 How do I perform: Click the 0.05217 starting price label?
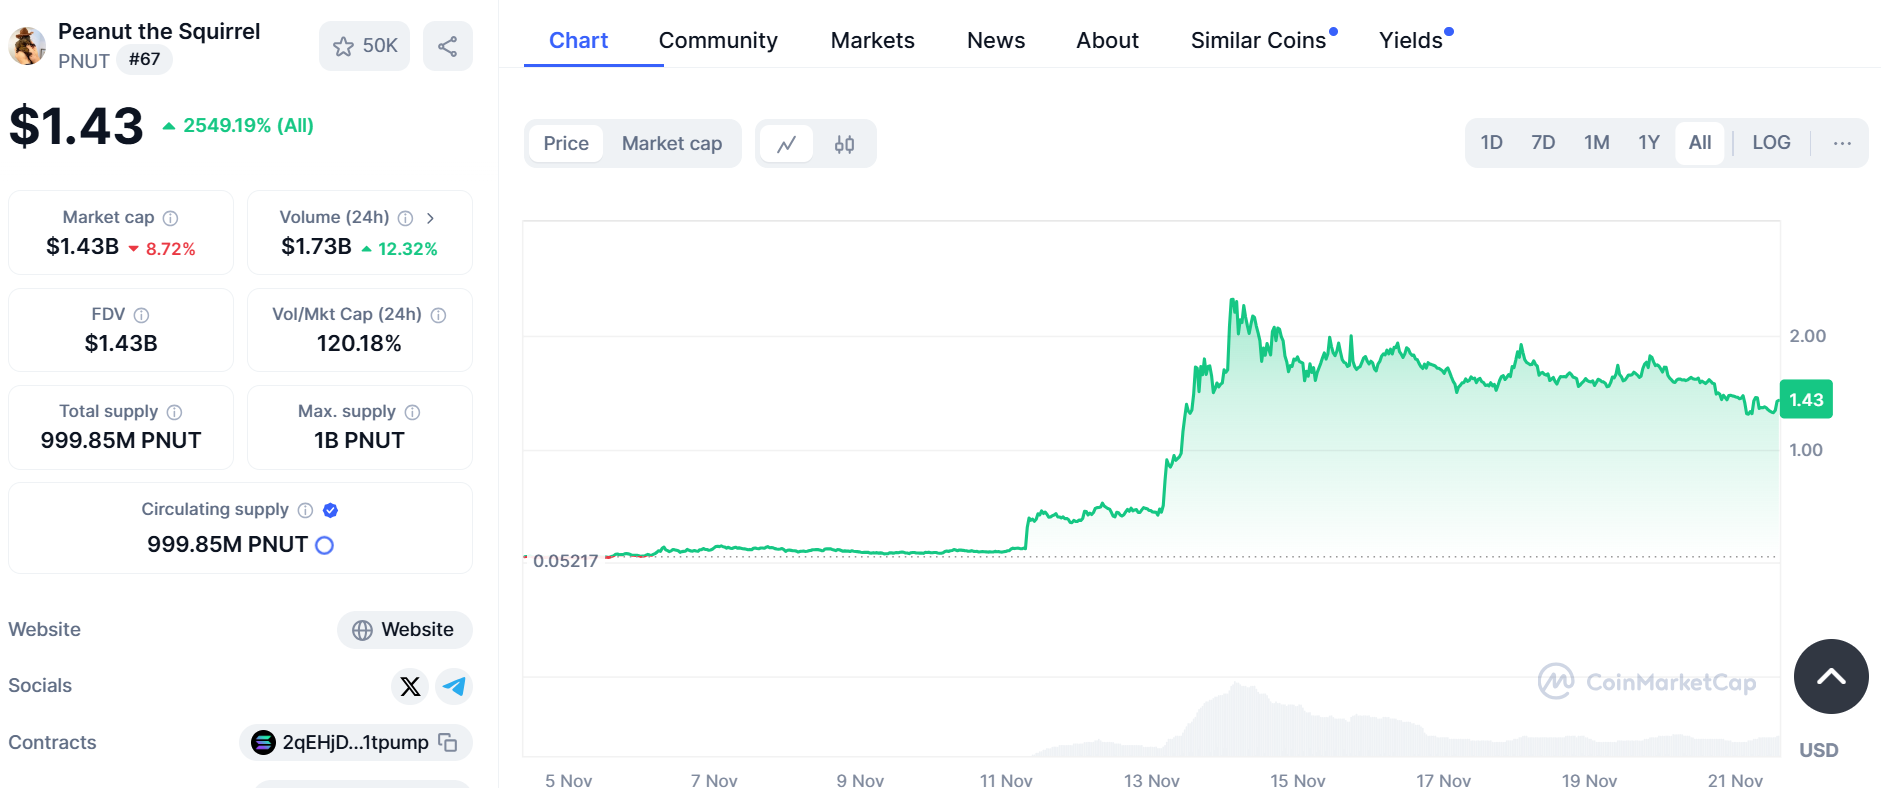565,561
